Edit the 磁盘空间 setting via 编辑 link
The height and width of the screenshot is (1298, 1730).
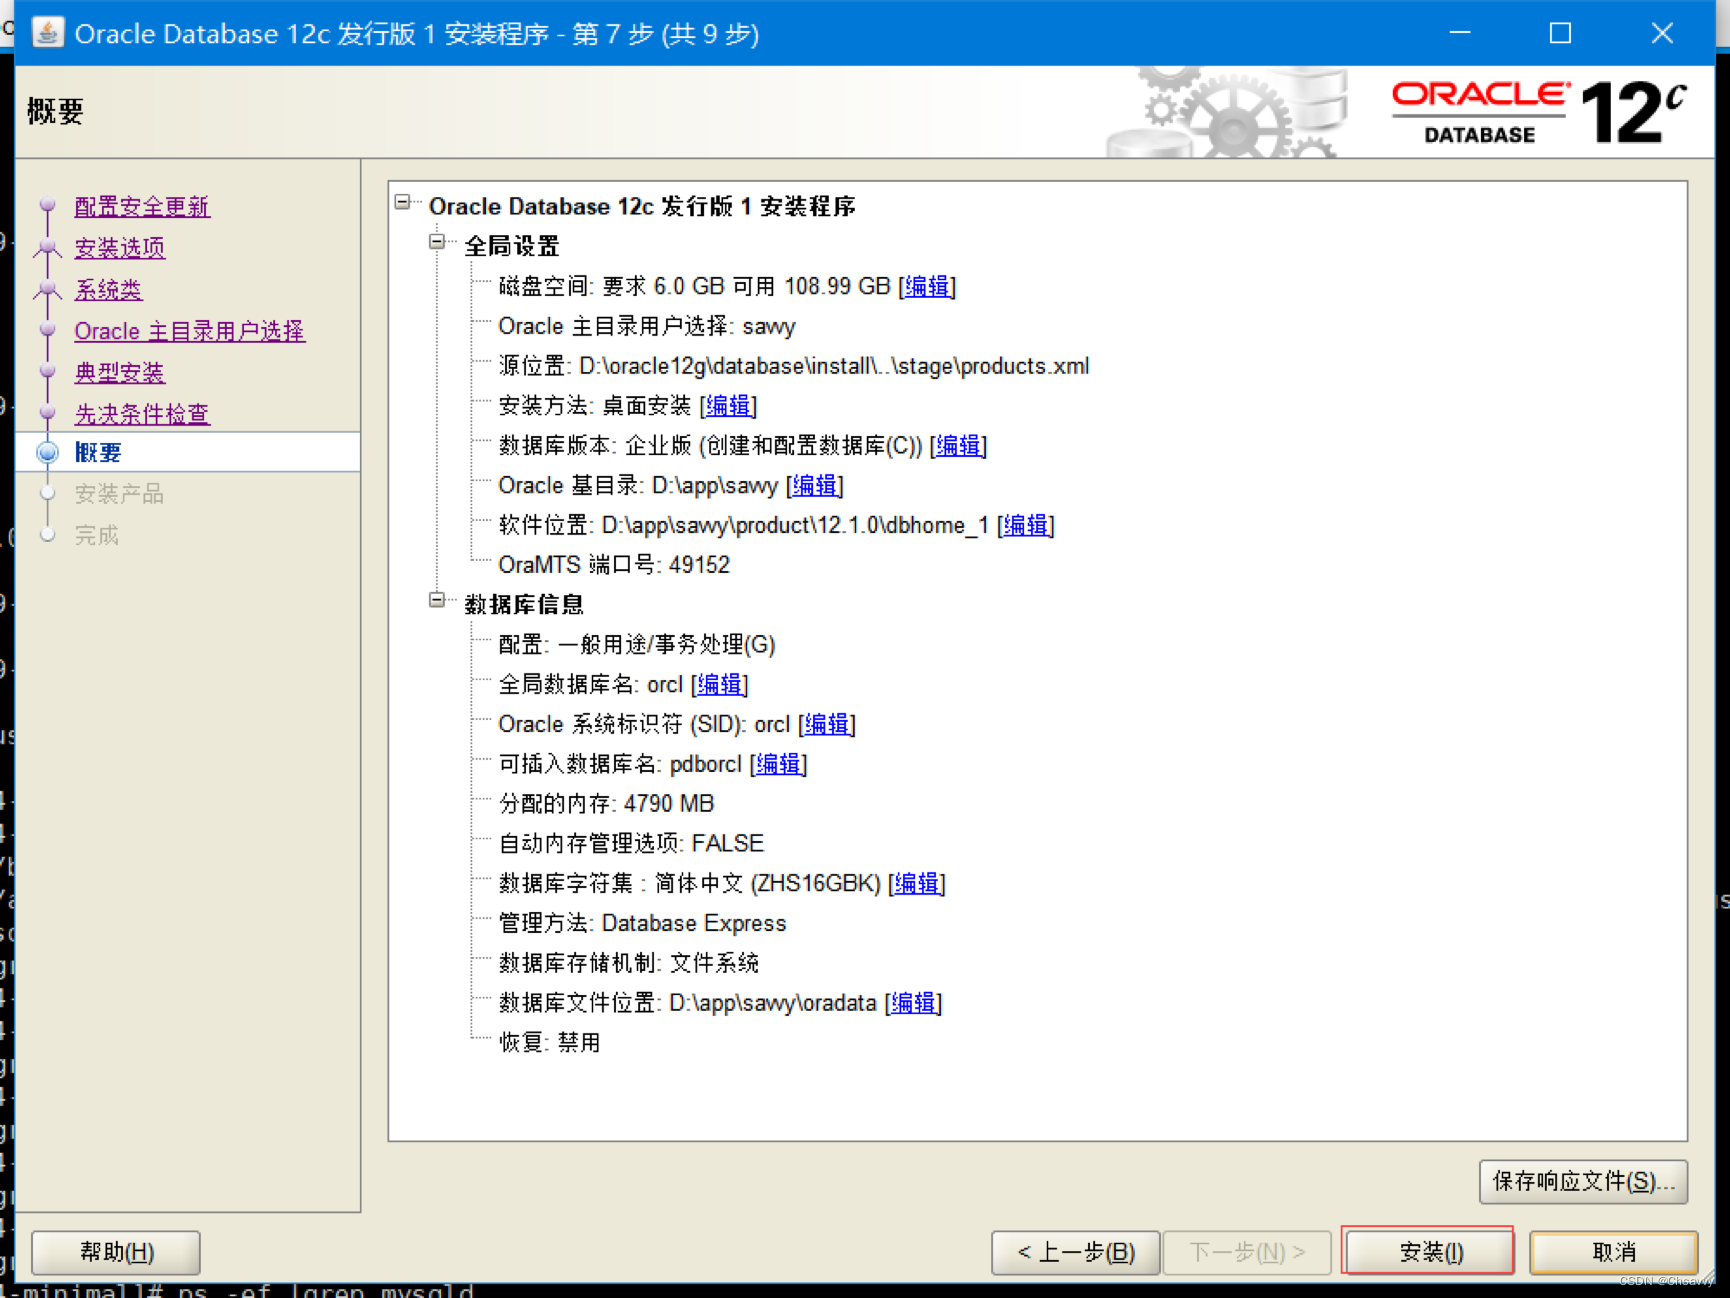click(926, 286)
